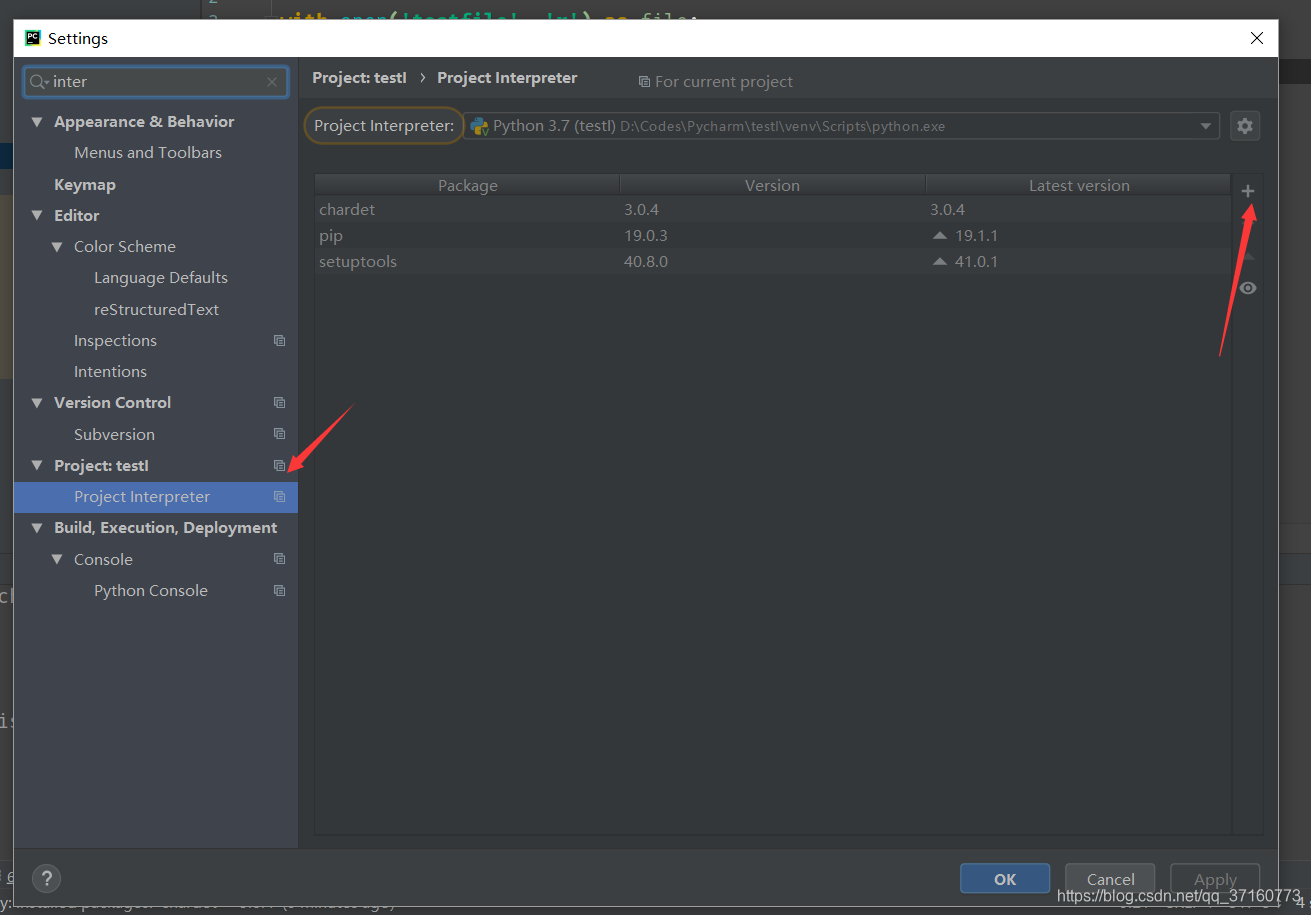Click the PyCharm logo in Settings title bar
Screen dimensions: 1311x915
pos(33,38)
